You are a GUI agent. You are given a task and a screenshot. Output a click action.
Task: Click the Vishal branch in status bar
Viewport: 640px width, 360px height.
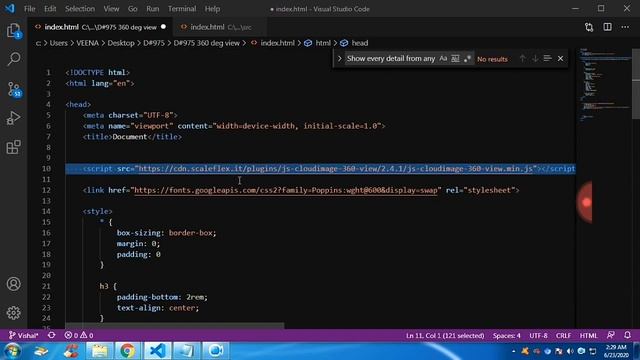23,336
